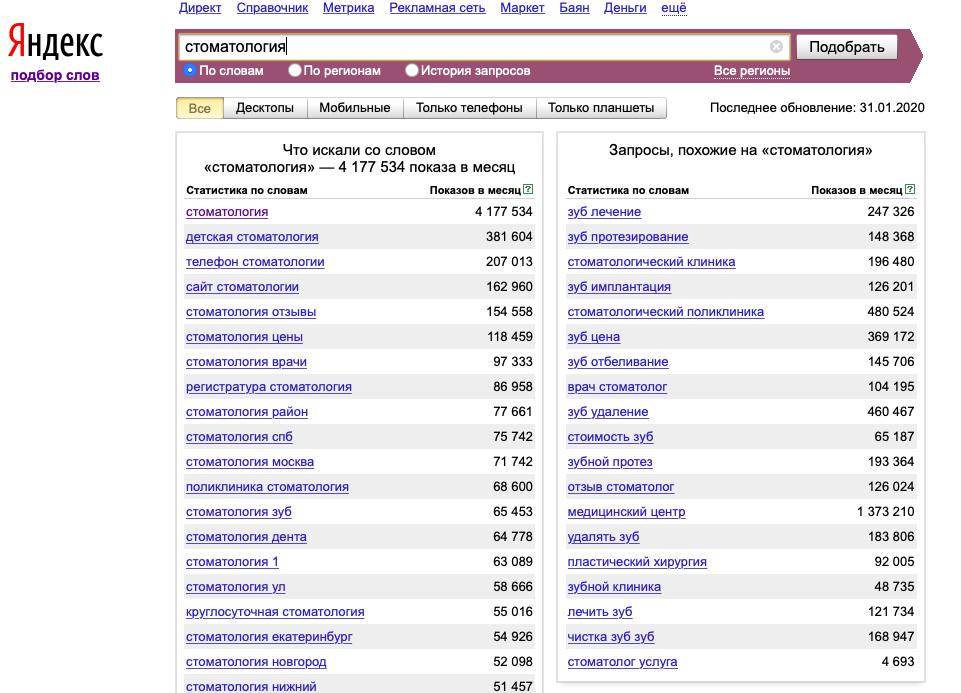The height and width of the screenshot is (693, 961).
Task: Open the 'стоматология екатеринбург' link
Action: pyautogui.click(x=269, y=637)
